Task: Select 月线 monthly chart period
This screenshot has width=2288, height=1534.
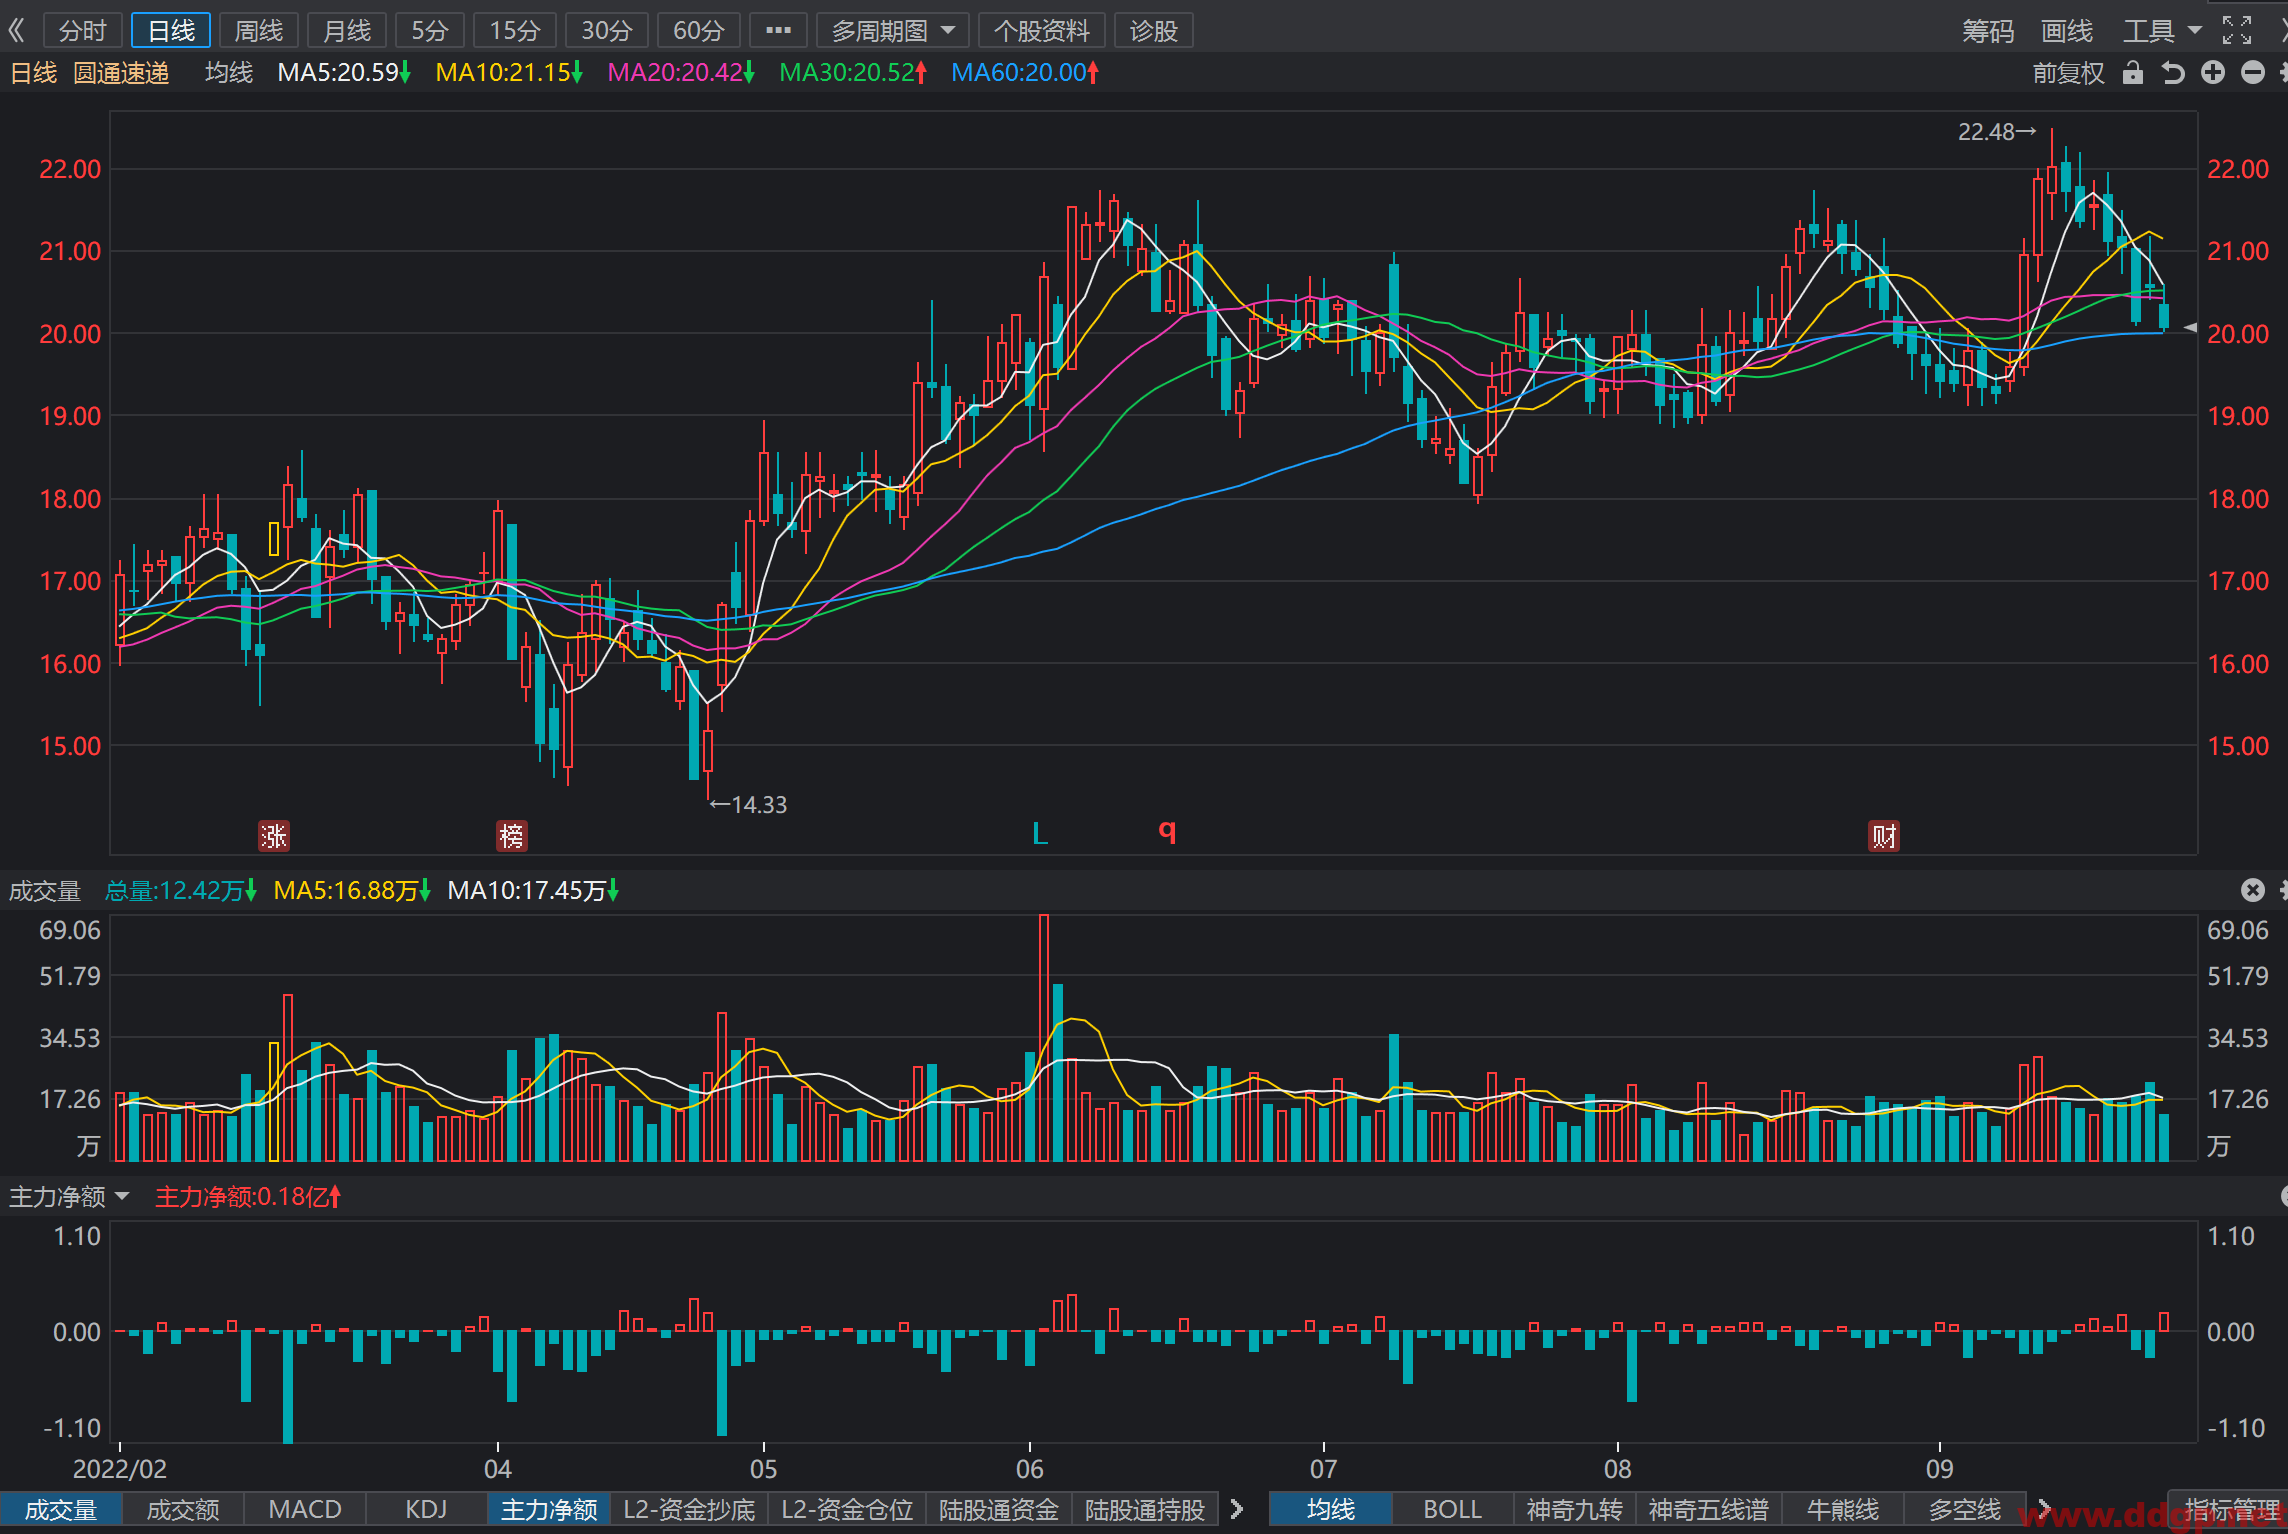Action: pos(347,31)
